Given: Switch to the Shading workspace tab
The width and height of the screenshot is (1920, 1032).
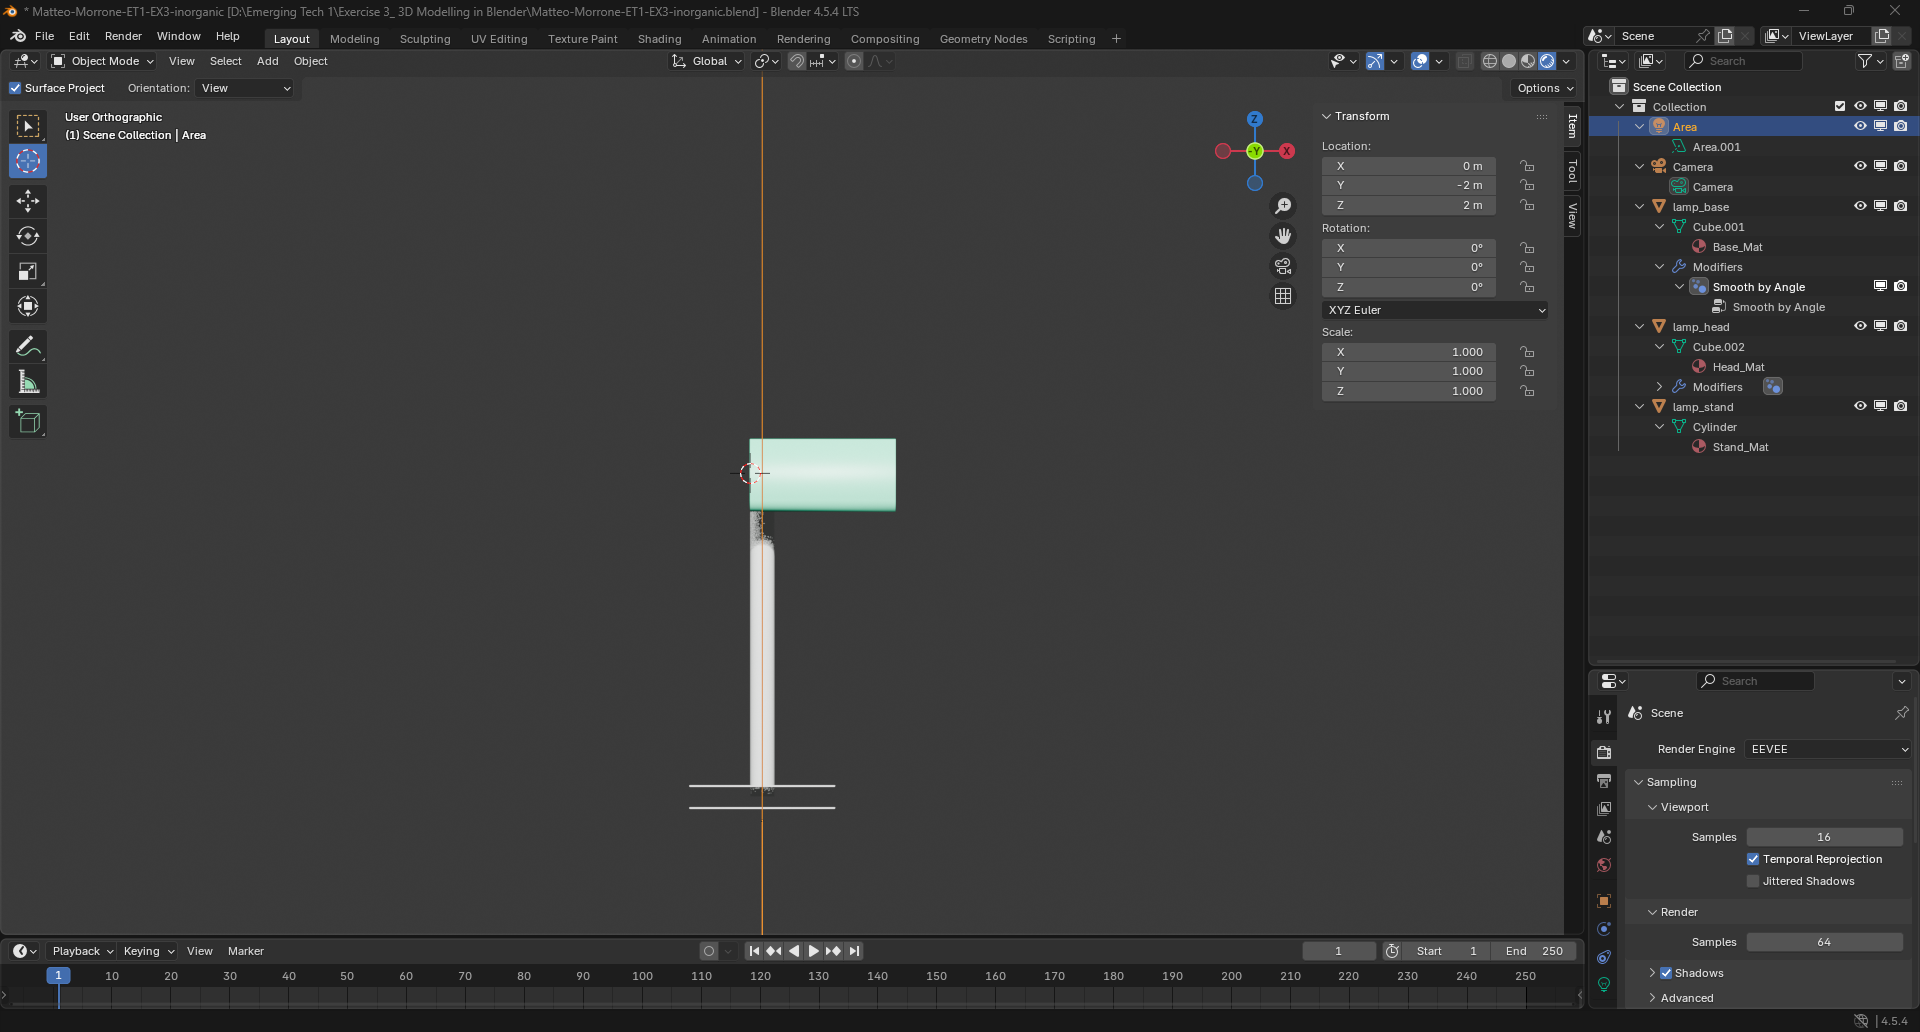Looking at the screenshot, I should point(659,39).
